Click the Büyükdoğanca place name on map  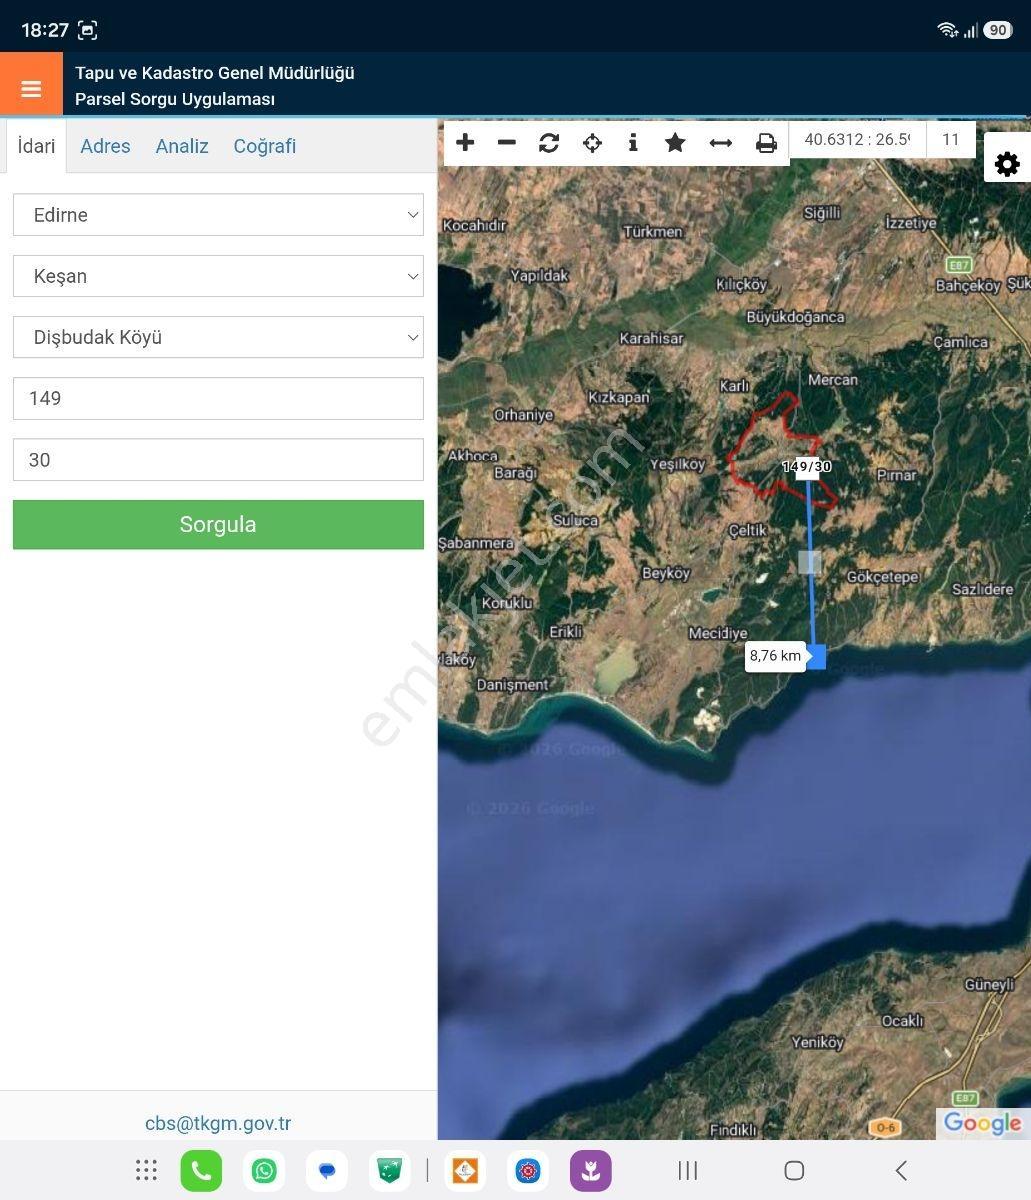pos(796,318)
